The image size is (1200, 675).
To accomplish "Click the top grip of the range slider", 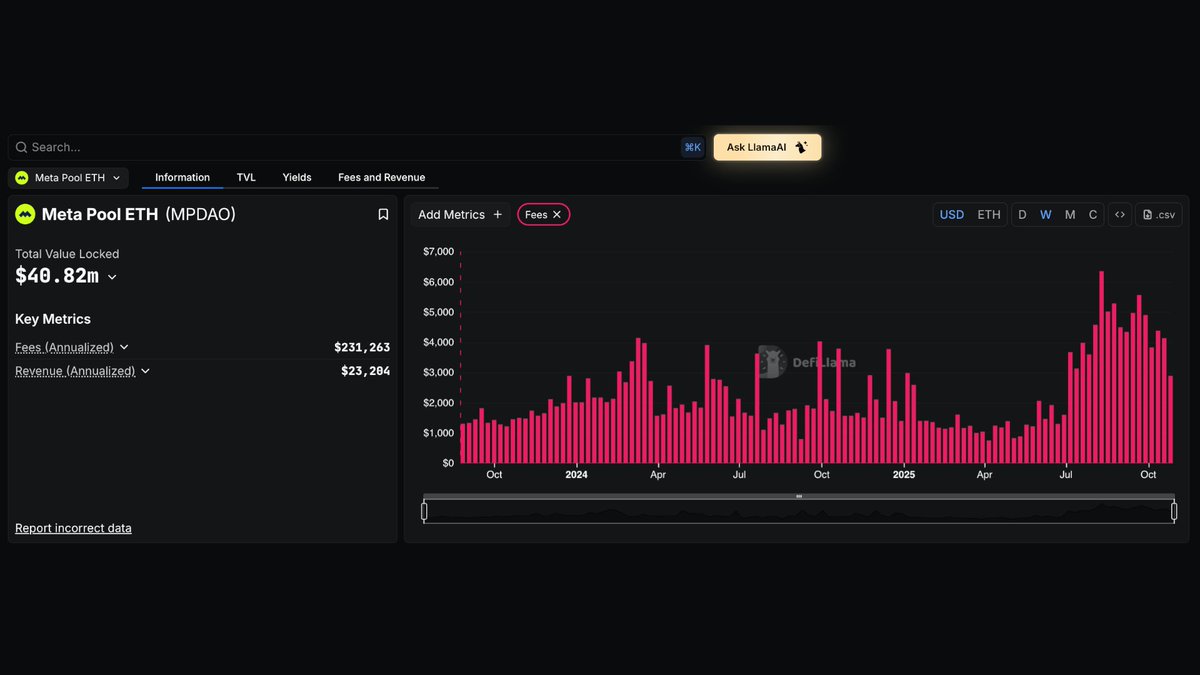I will click(799, 496).
